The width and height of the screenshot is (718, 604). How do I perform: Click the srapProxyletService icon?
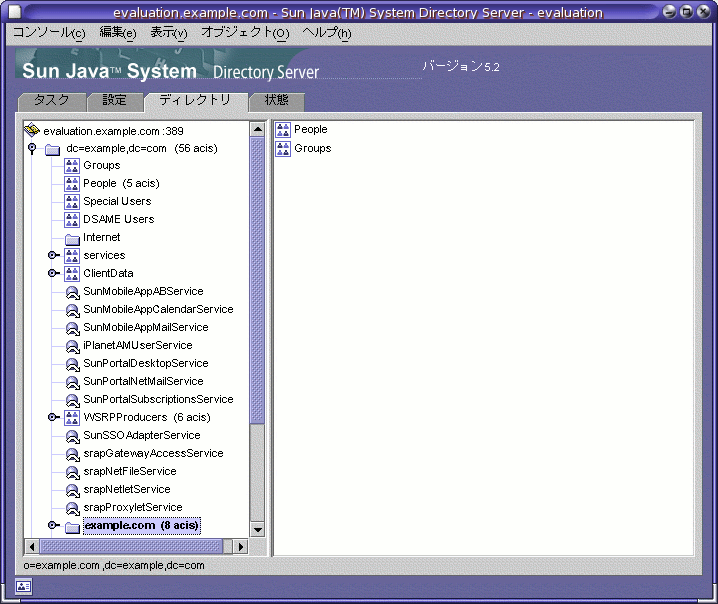point(72,508)
